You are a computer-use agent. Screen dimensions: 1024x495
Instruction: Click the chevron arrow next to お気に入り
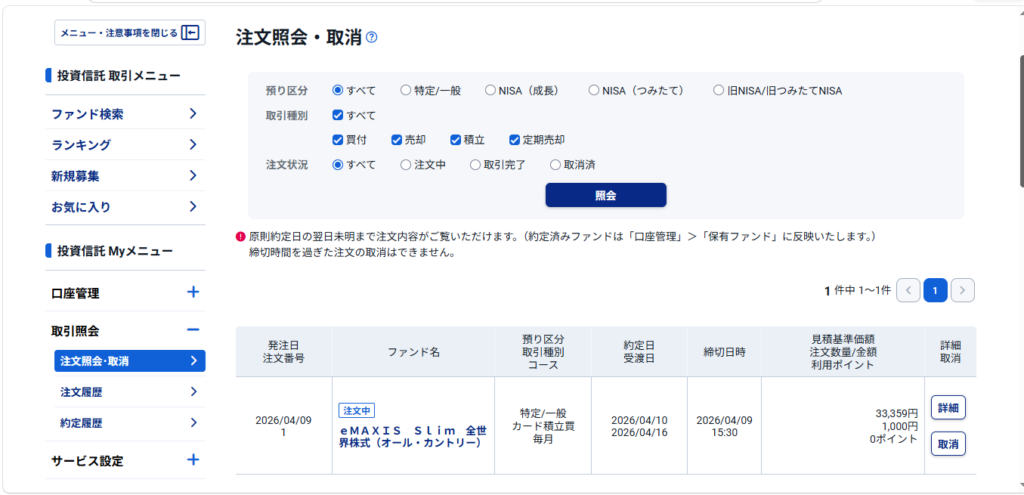193,207
